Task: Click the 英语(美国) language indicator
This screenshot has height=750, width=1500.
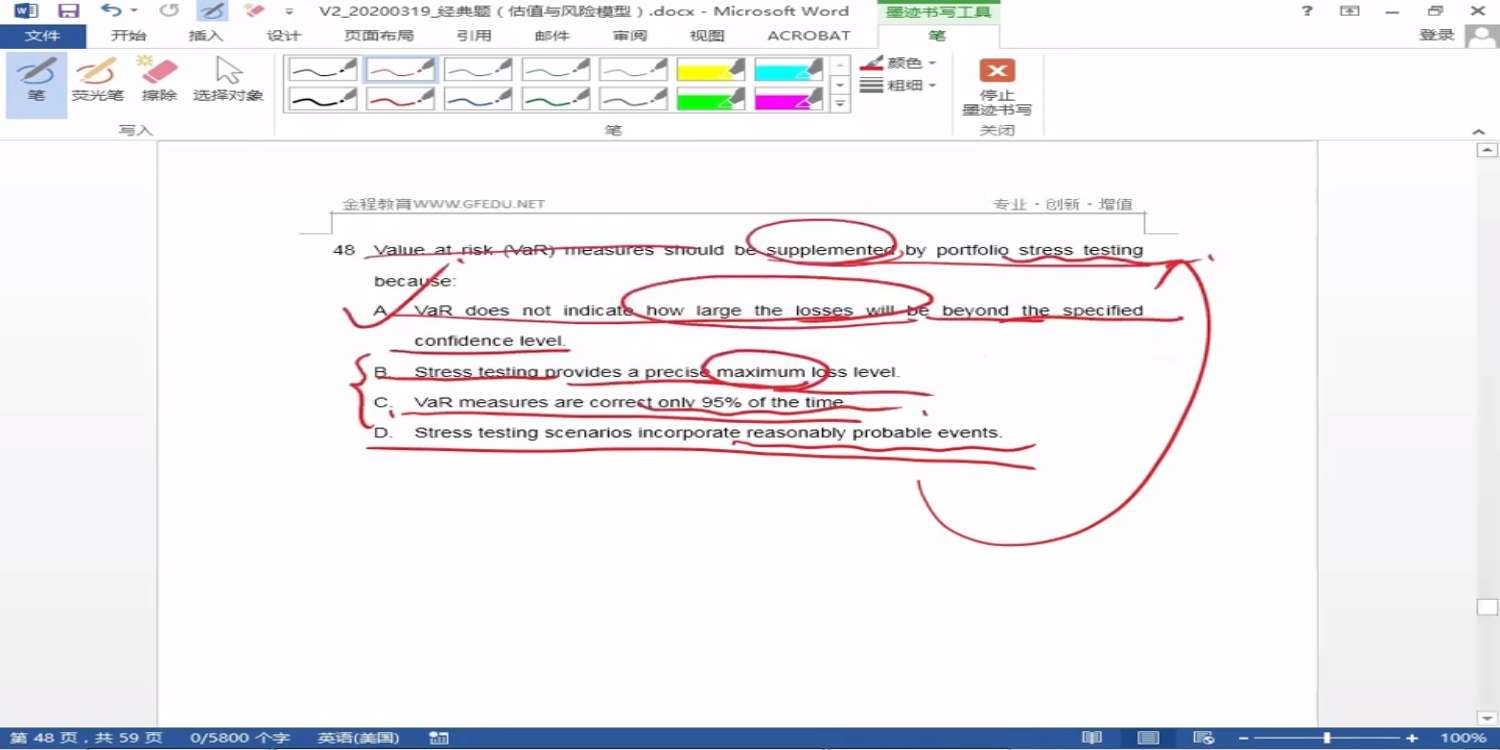Action: [359, 738]
